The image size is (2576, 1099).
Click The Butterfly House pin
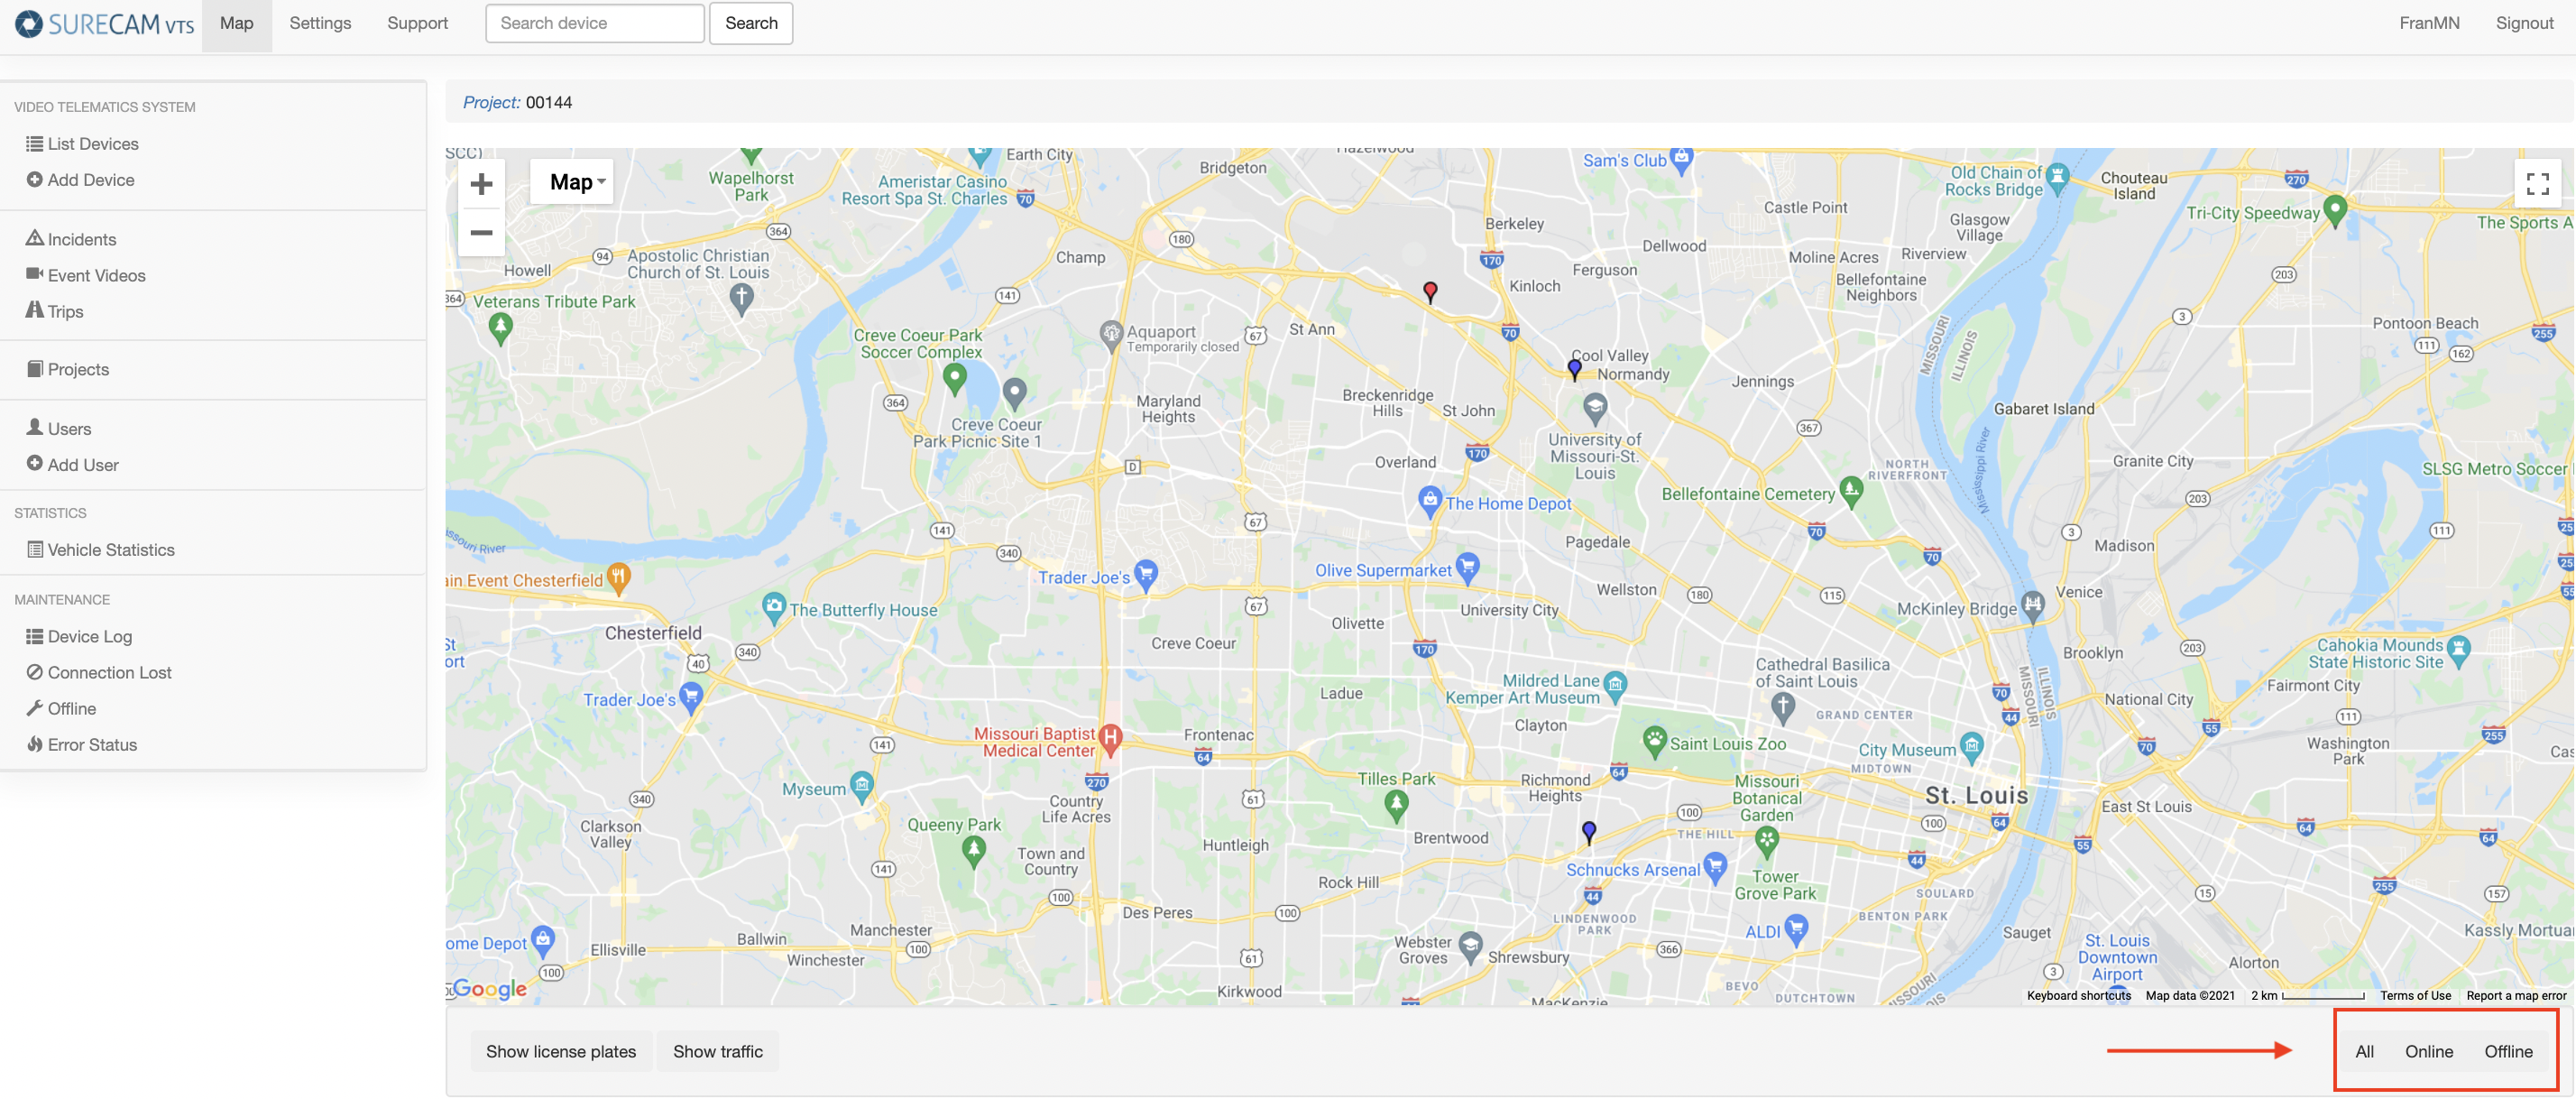click(x=773, y=607)
